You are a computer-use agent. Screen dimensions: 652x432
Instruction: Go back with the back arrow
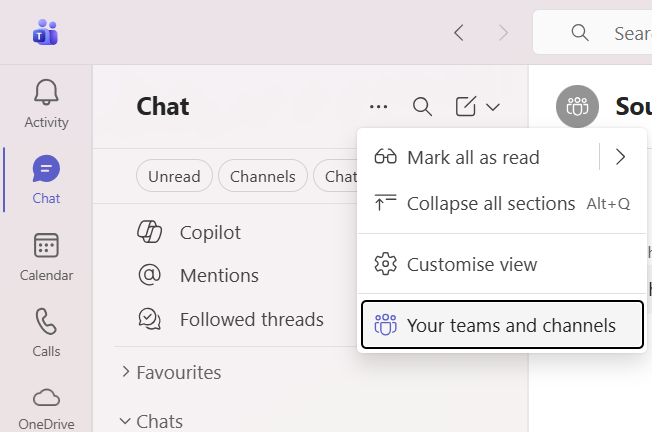[459, 33]
